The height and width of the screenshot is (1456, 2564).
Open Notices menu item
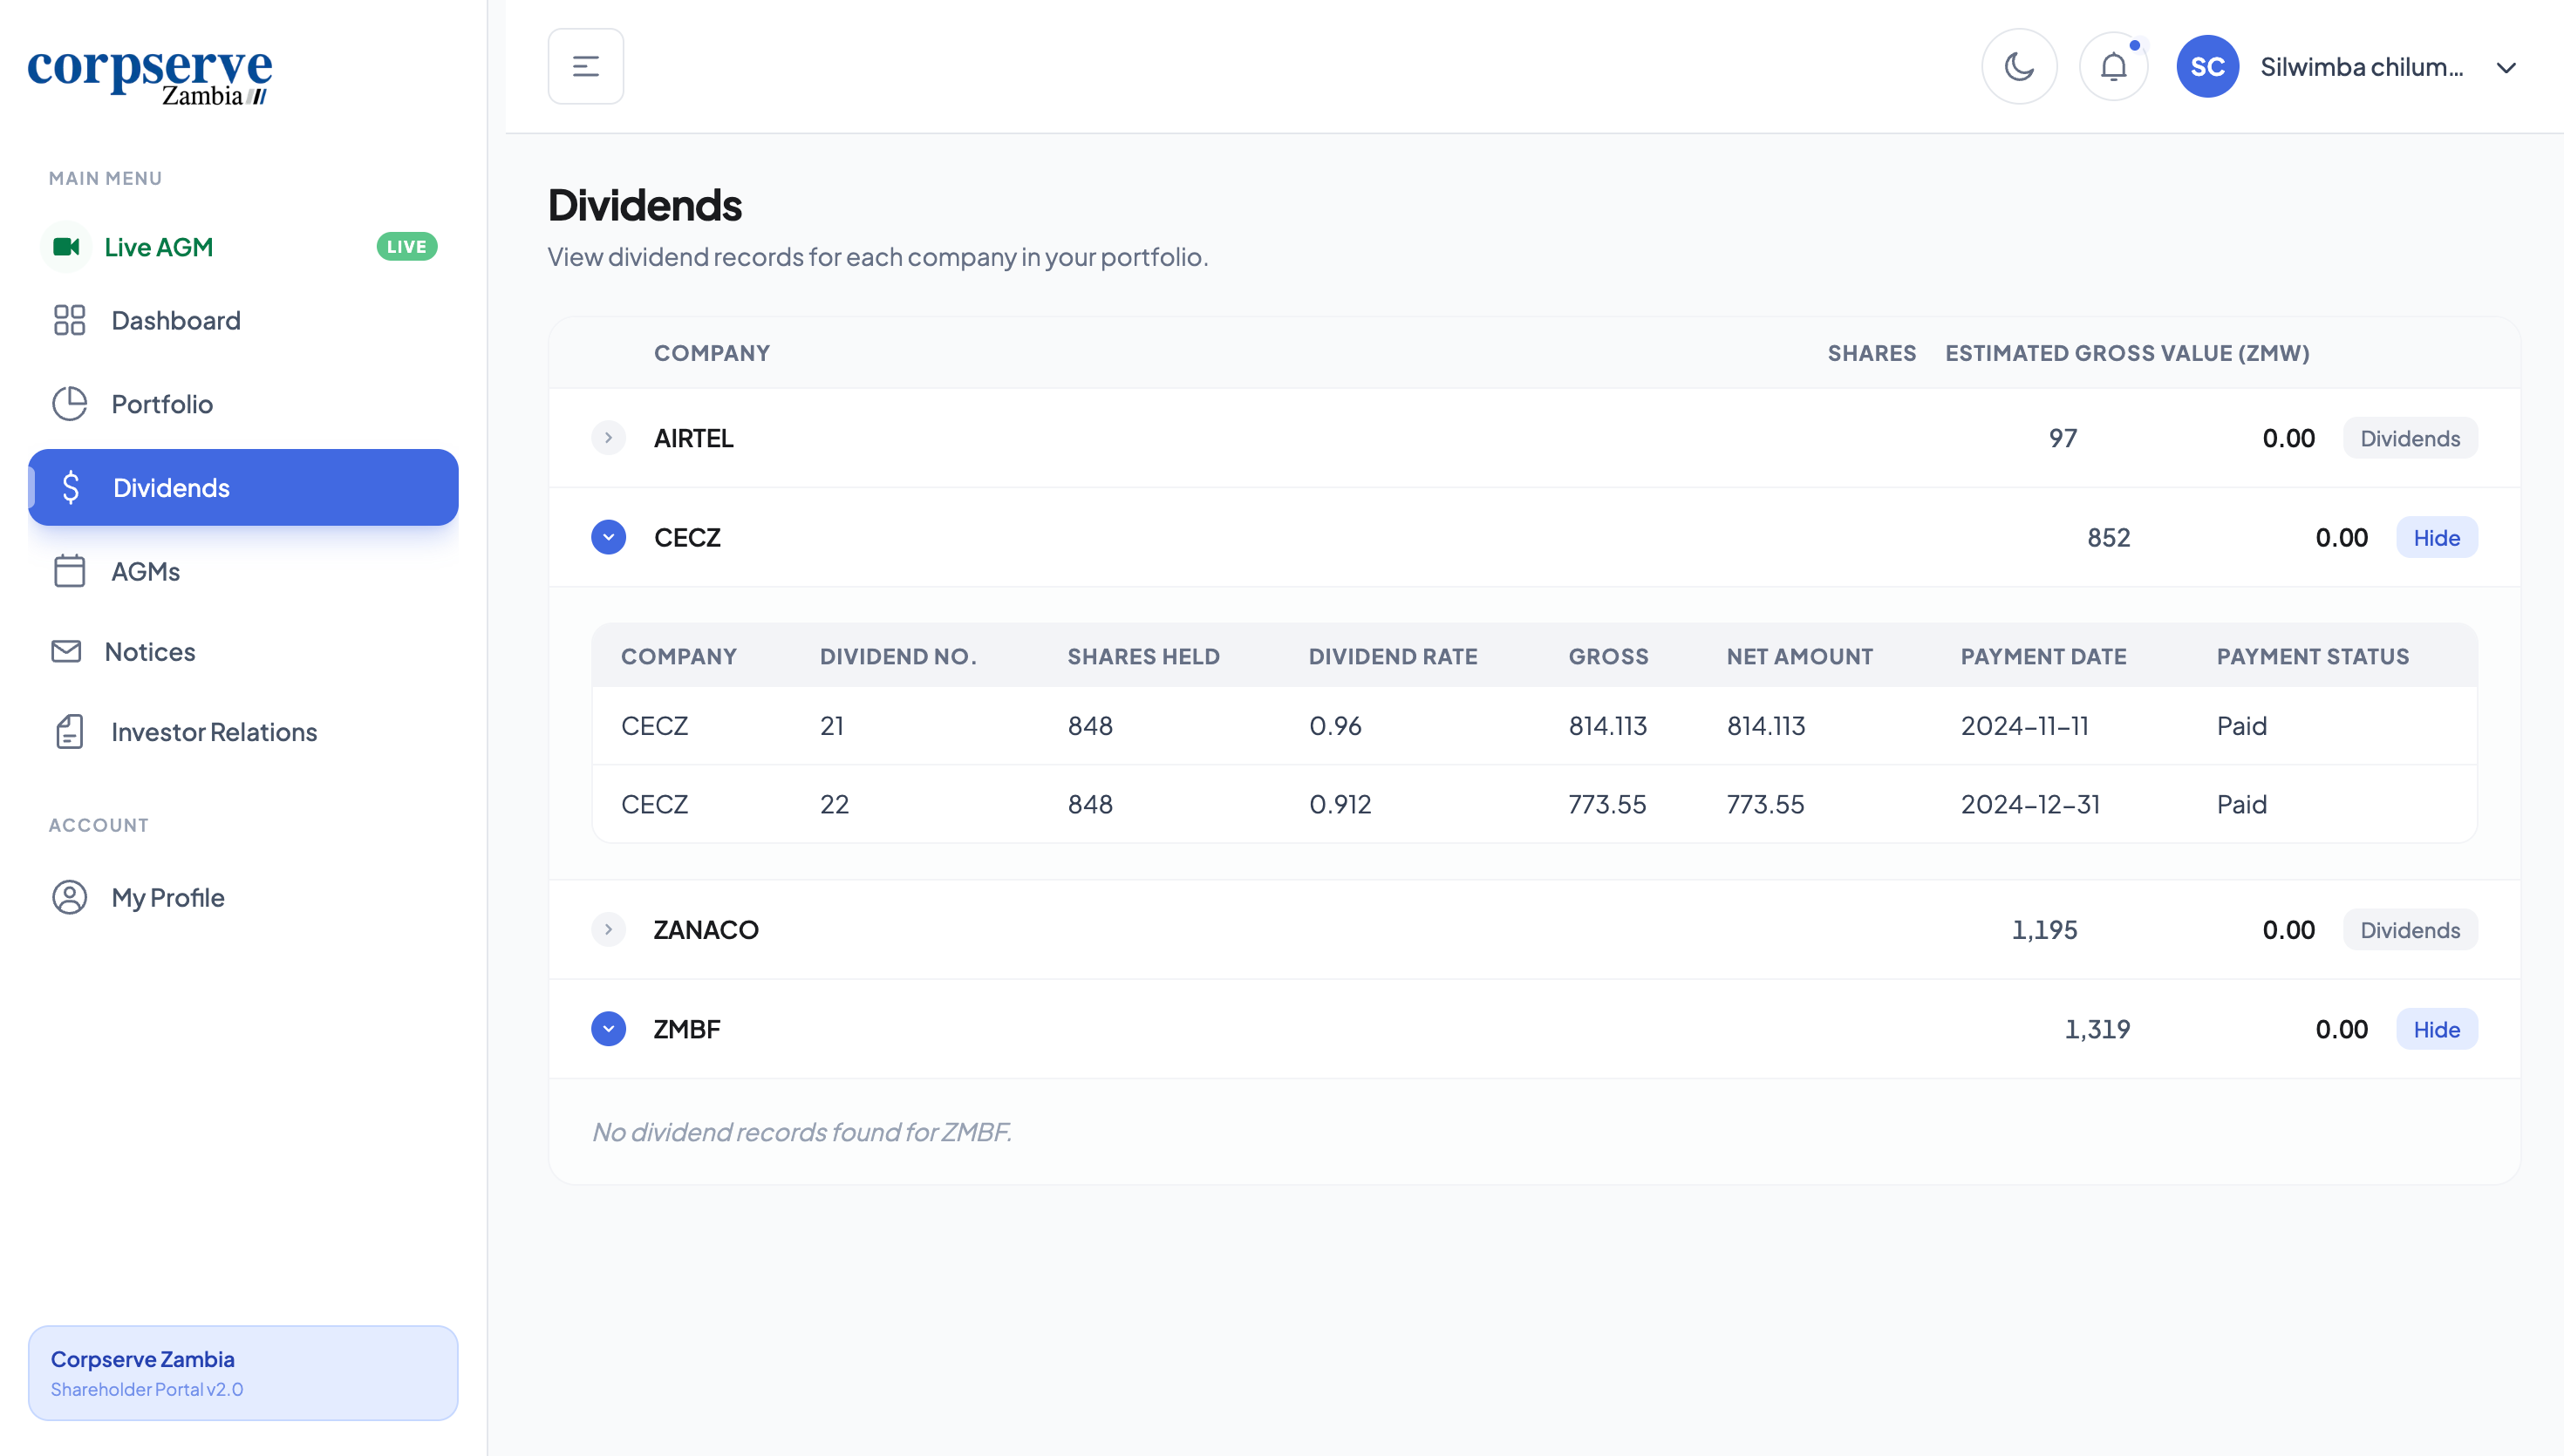[x=149, y=652]
